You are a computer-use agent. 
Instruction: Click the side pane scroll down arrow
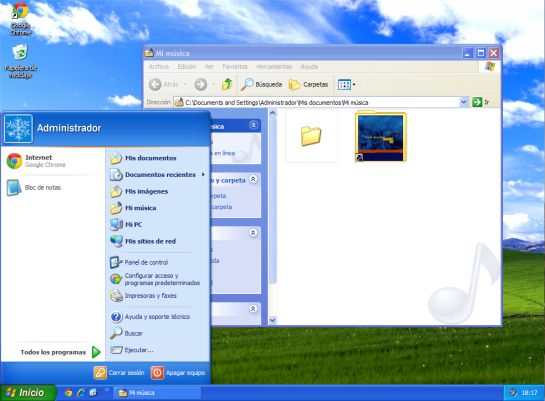point(273,320)
